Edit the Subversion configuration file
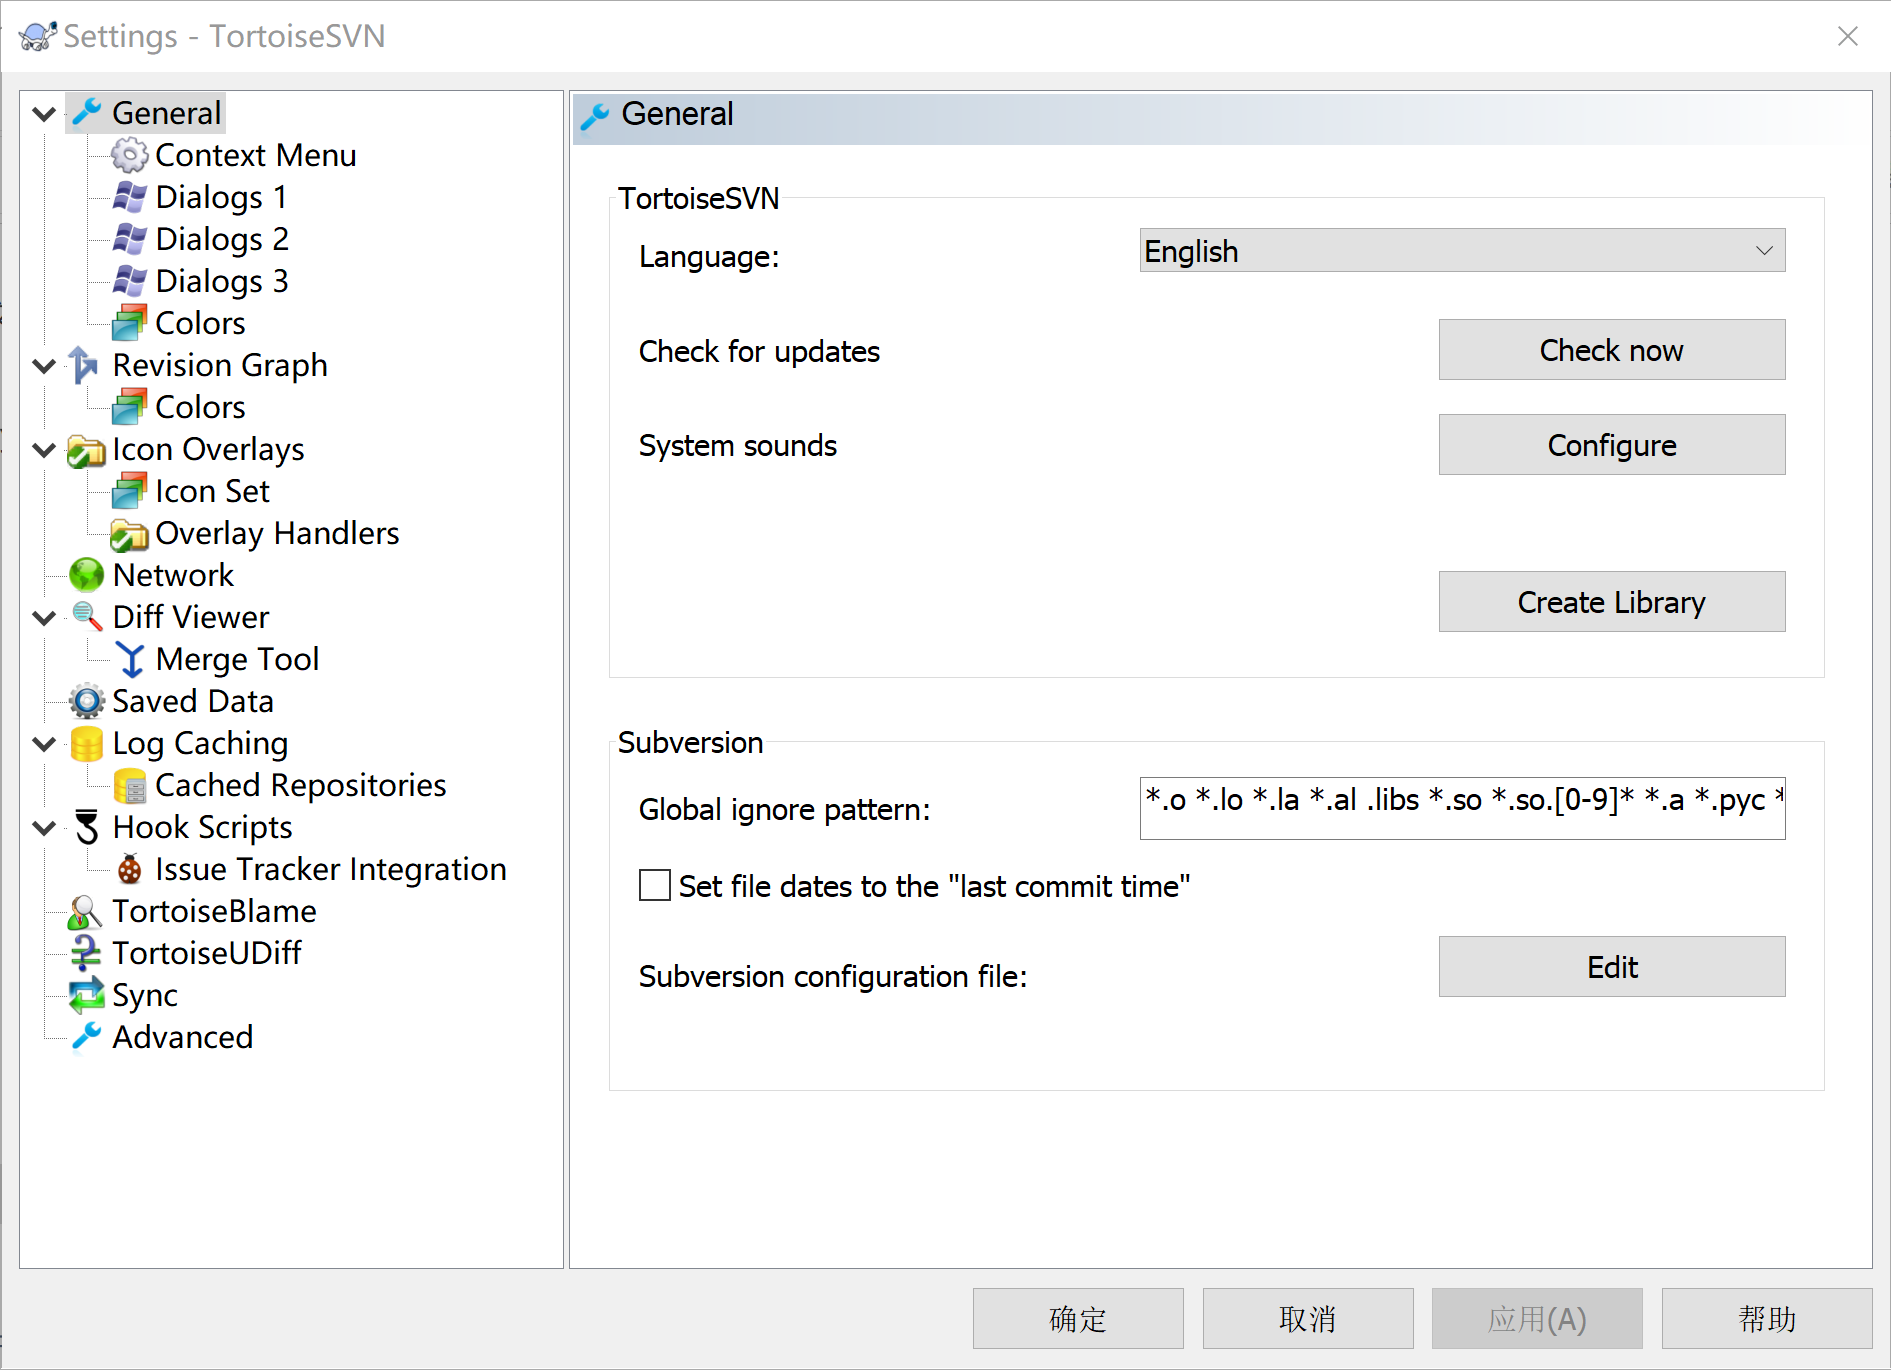Viewport: 1891px width, 1370px height. coord(1612,967)
